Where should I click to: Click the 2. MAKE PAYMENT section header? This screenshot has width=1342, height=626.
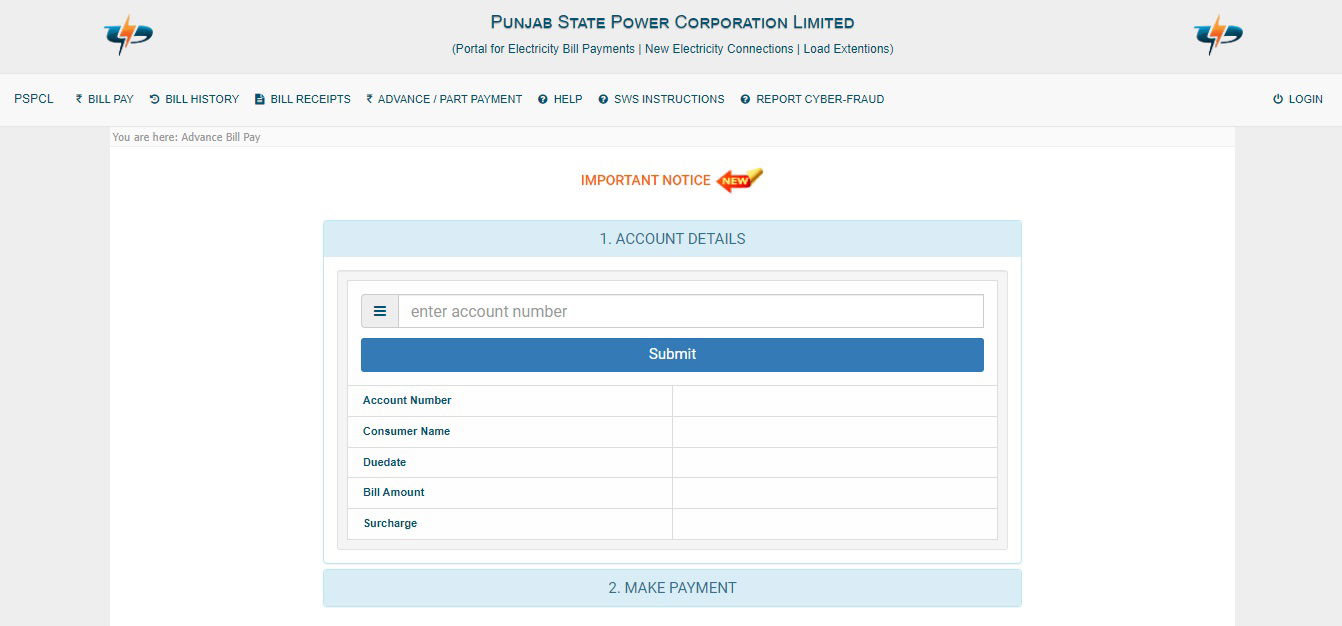point(671,588)
